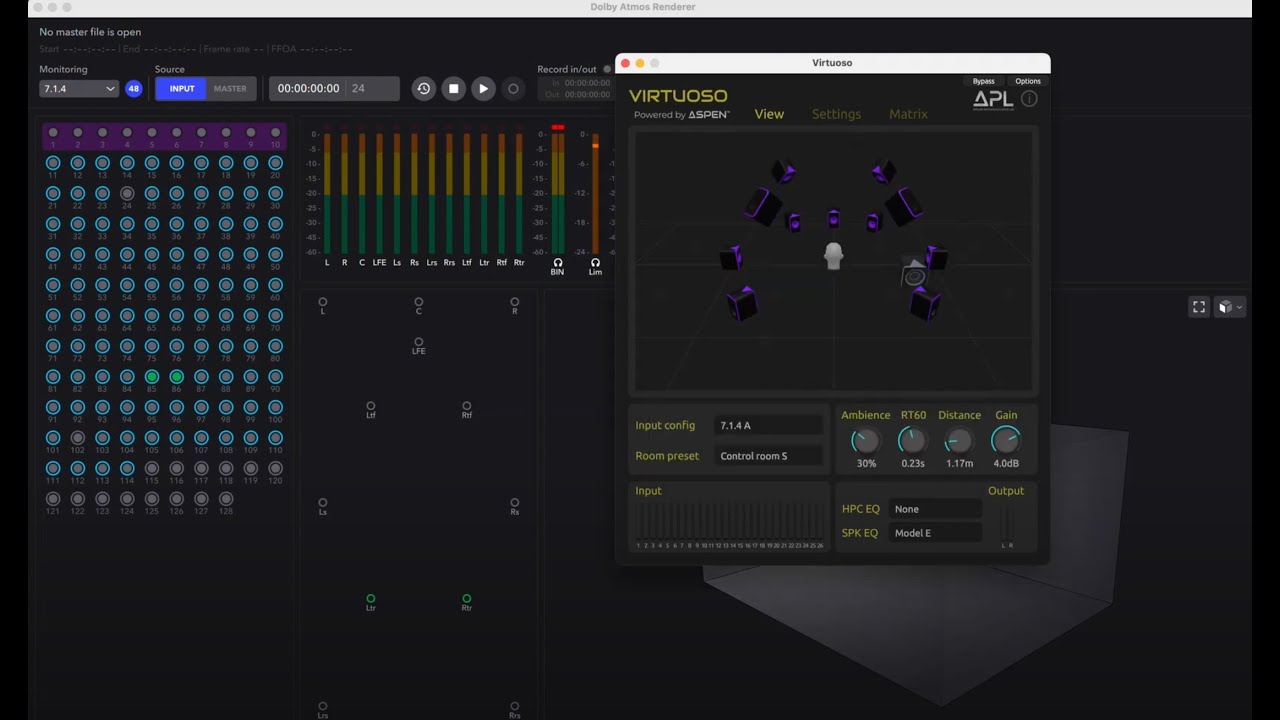1280x720 pixels.
Task: Adjust the RT60 knob
Action: (912, 440)
